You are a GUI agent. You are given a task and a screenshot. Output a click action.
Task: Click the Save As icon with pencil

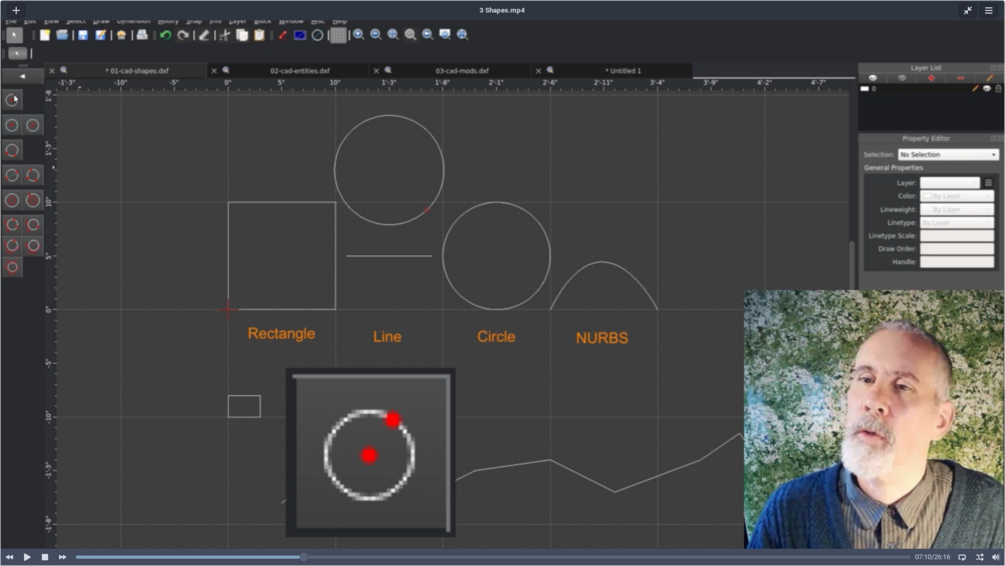click(101, 35)
